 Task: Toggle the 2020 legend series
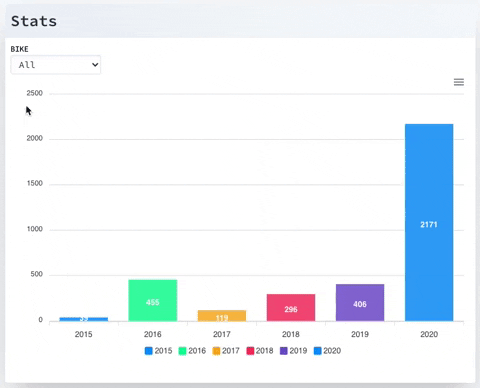327,351
